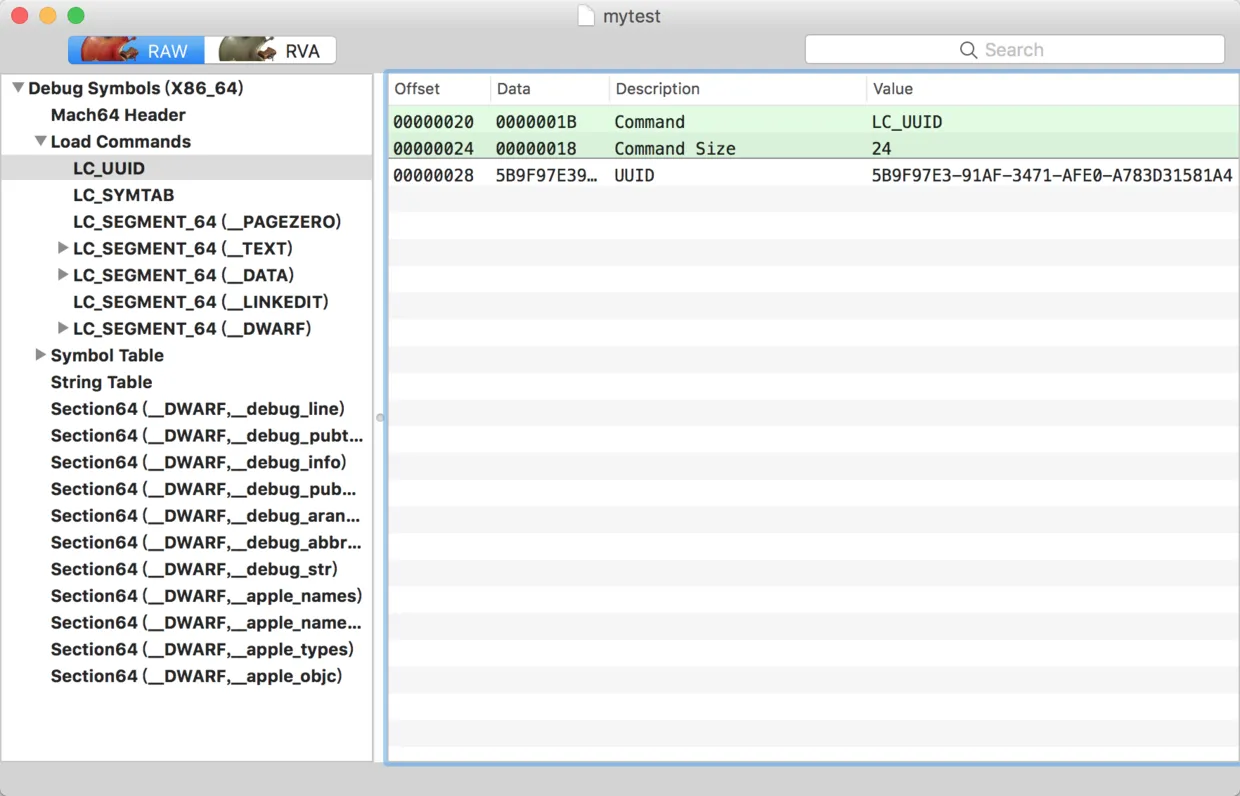
Task: Expand the Symbol Table node
Action: tap(41, 355)
